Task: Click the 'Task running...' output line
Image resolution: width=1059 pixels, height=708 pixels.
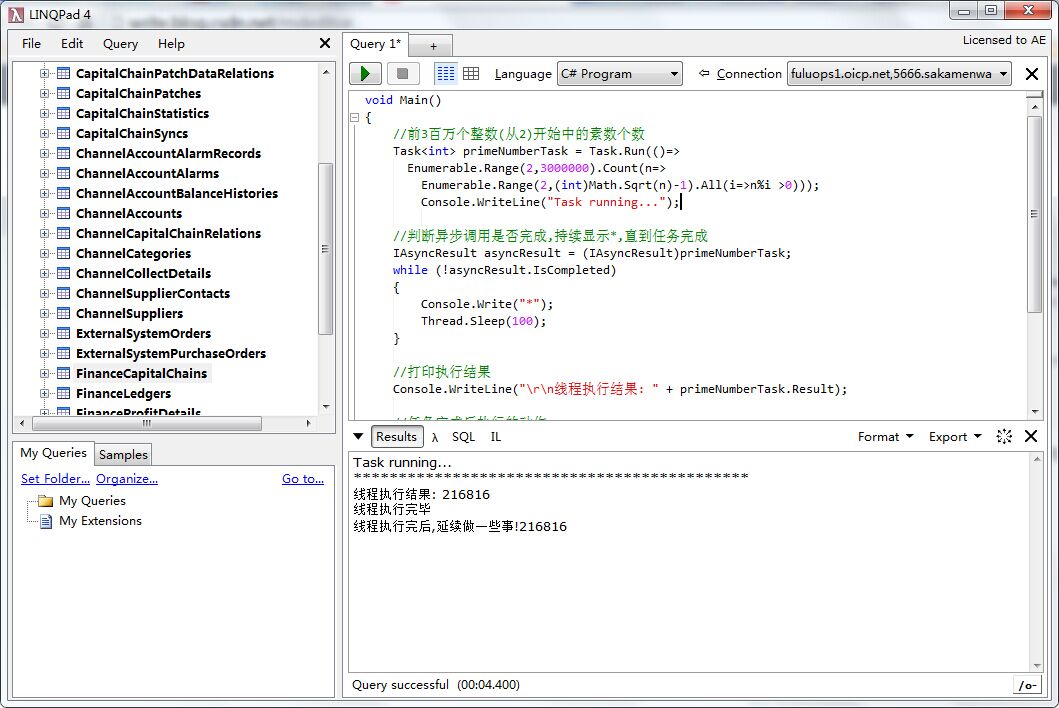Action: click(x=402, y=463)
